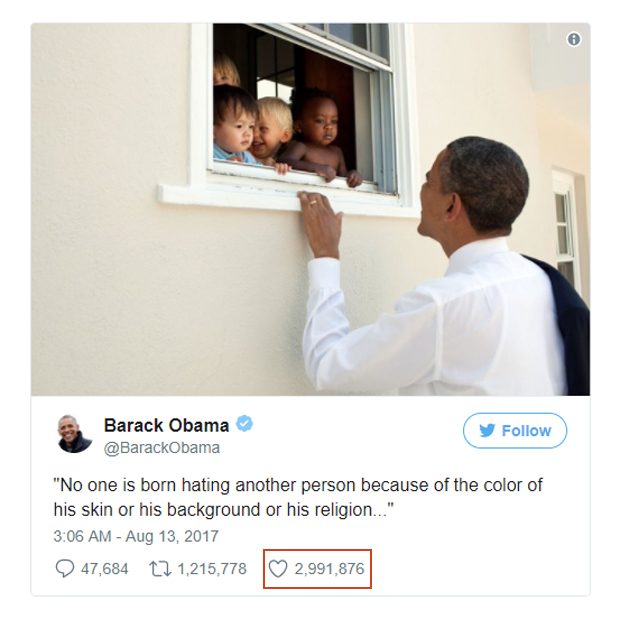Click the first line of quote beginning "No one is born"
620x619 pixels.
click(x=298, y=485)
